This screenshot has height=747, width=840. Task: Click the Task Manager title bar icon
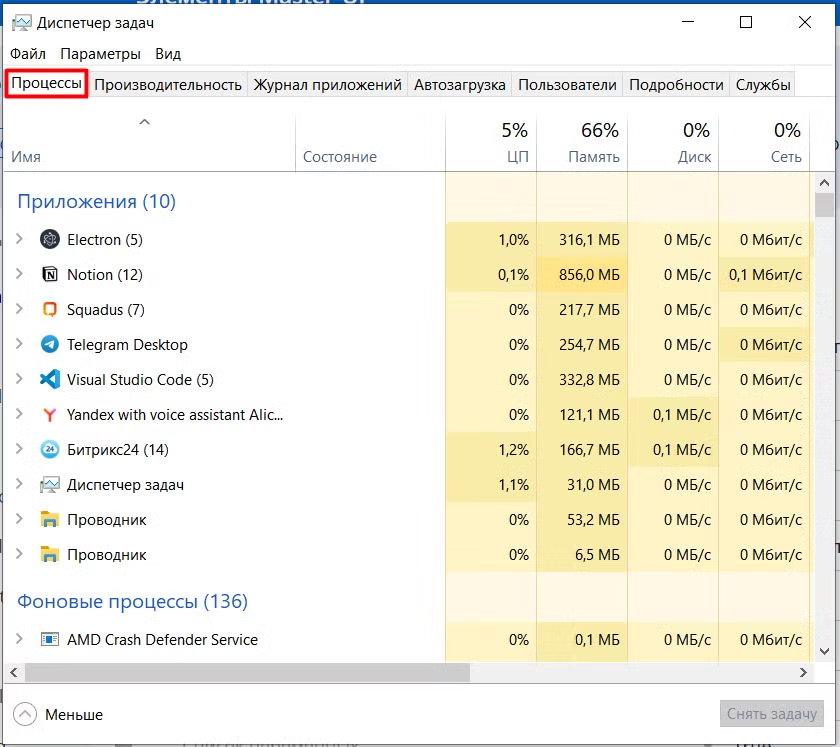coord(21,23)
